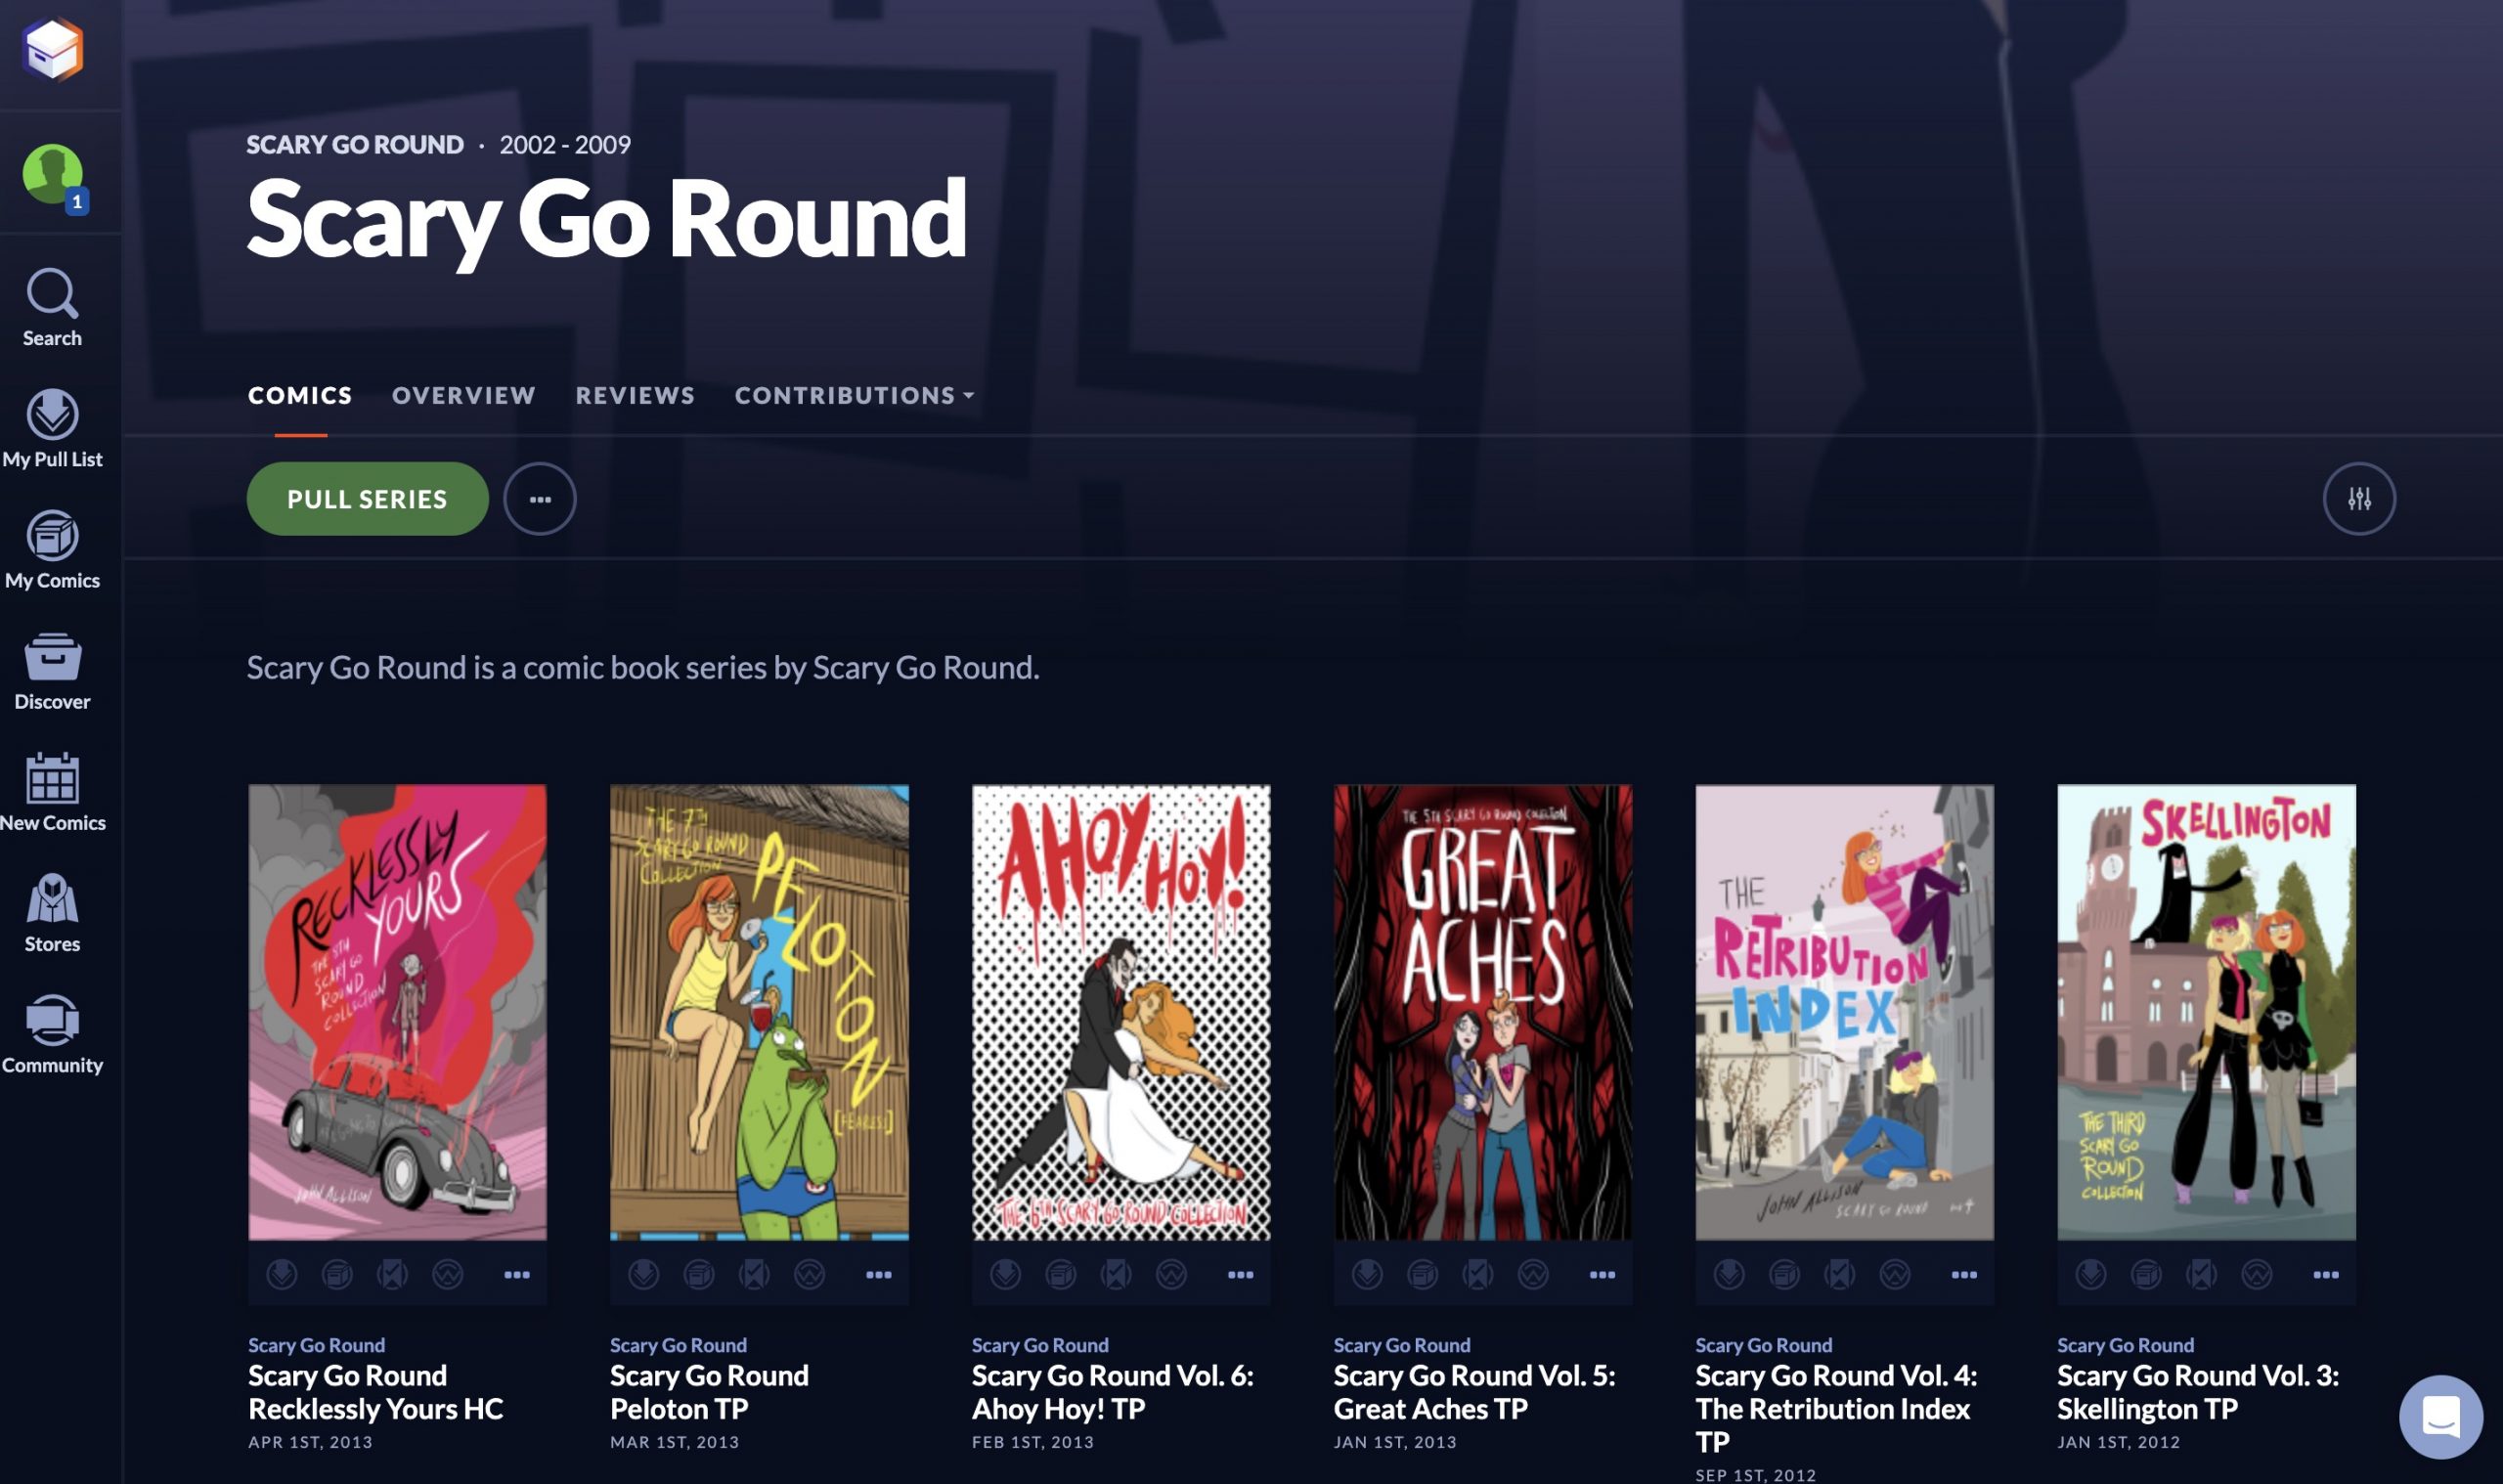This screenshot has height=1484, width=2503.
Task: Toggle pull for Recklessly Yours HC
Action: click(x=282, y=1274)
